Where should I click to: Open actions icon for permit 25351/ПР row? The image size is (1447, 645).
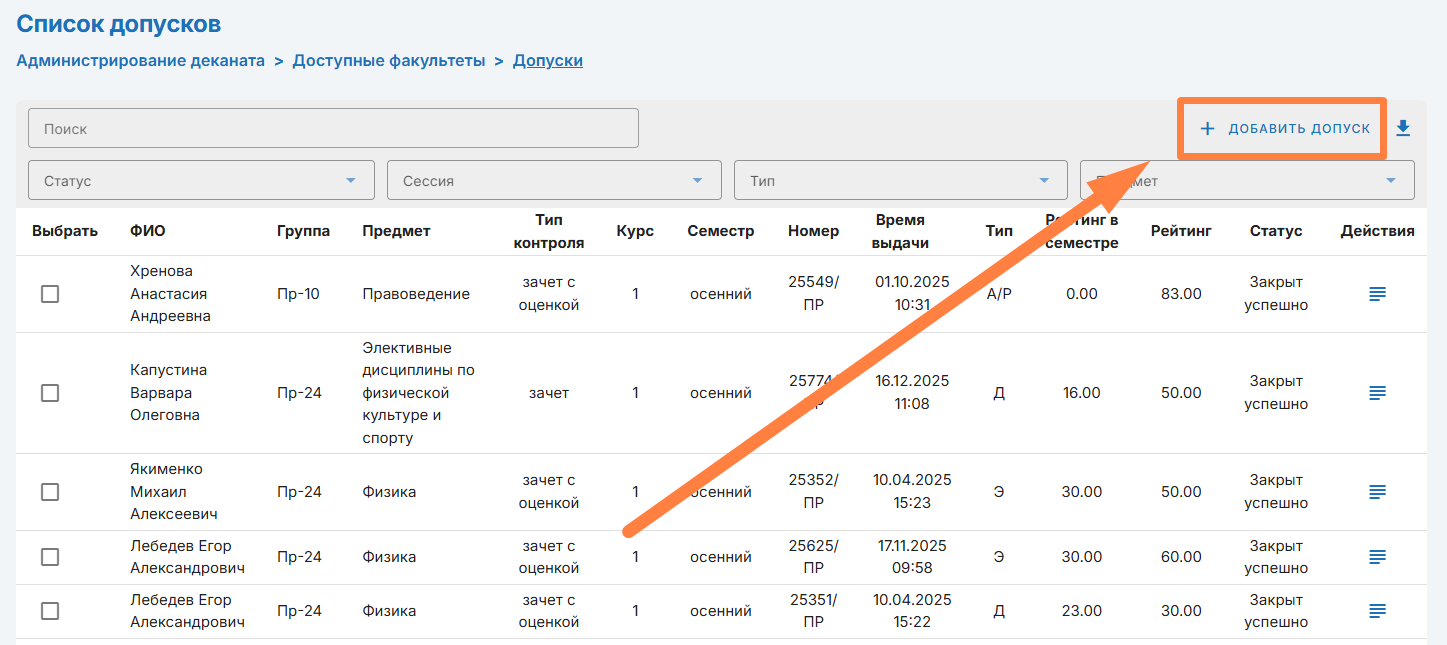[x=1377, y=611]
